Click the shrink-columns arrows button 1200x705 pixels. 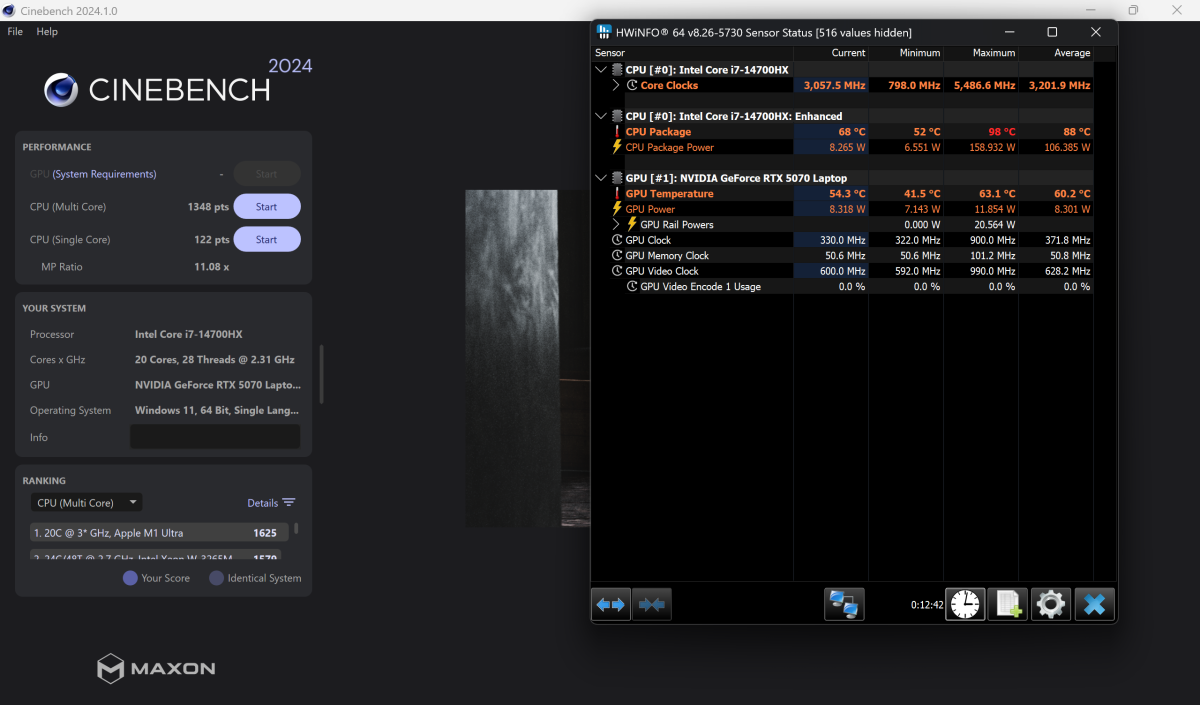point(652,604)
